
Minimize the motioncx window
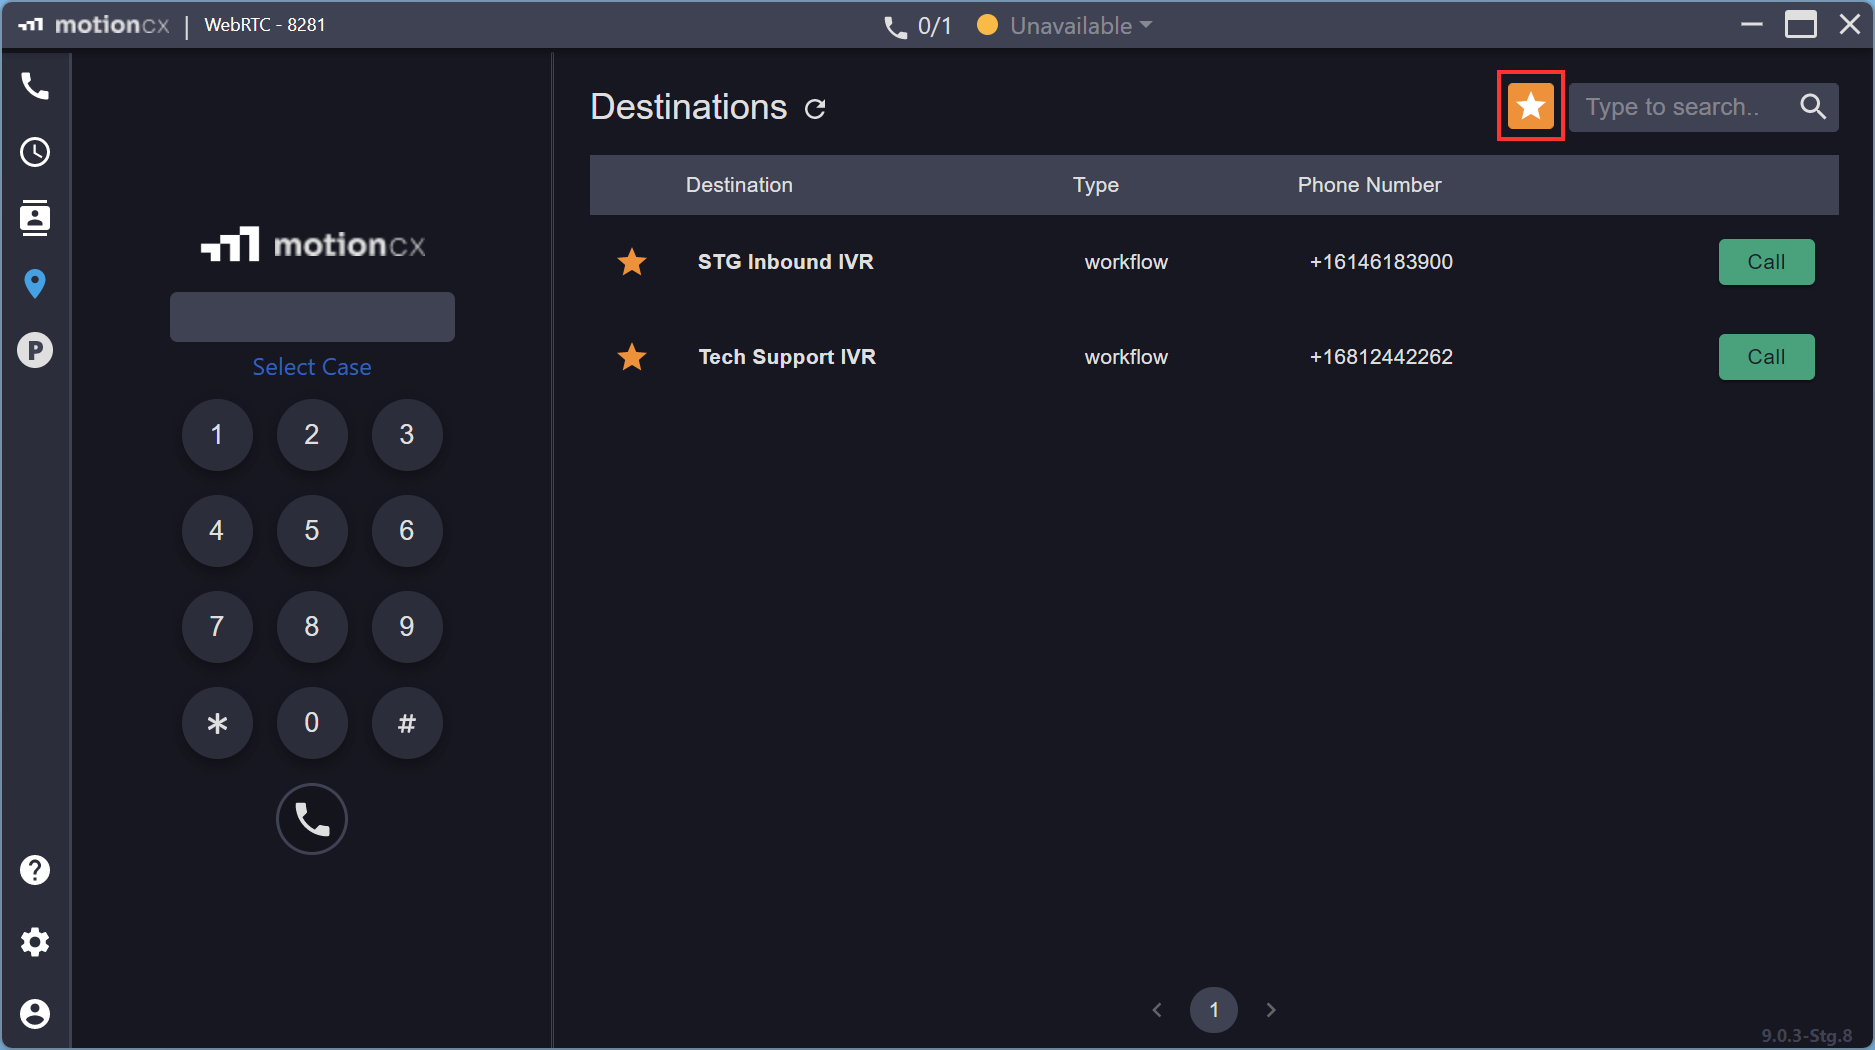1752,24
